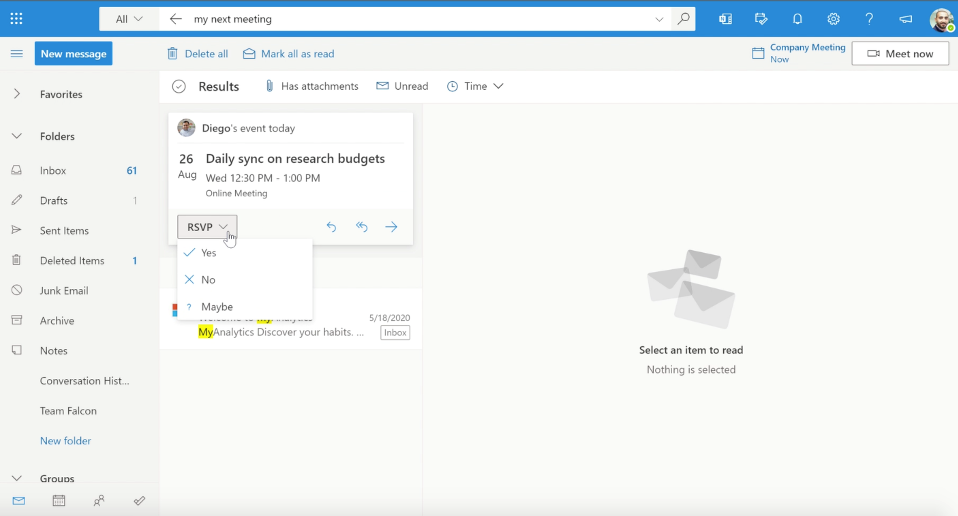Open the Help question mark icon

[x=869, y=19]
